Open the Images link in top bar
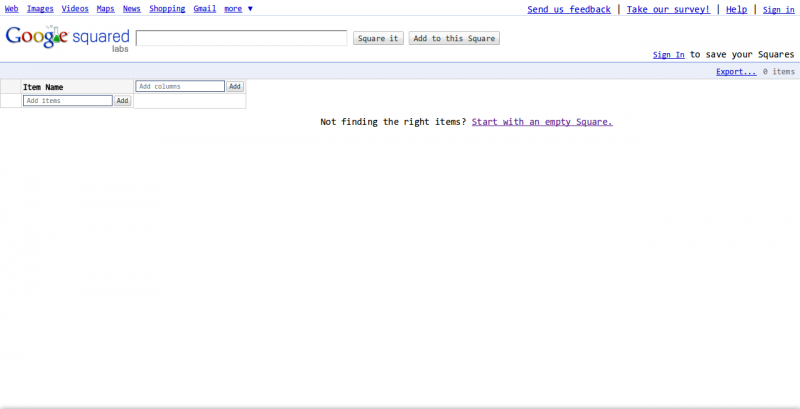This screenshot has width=800, height=409. 40,9
